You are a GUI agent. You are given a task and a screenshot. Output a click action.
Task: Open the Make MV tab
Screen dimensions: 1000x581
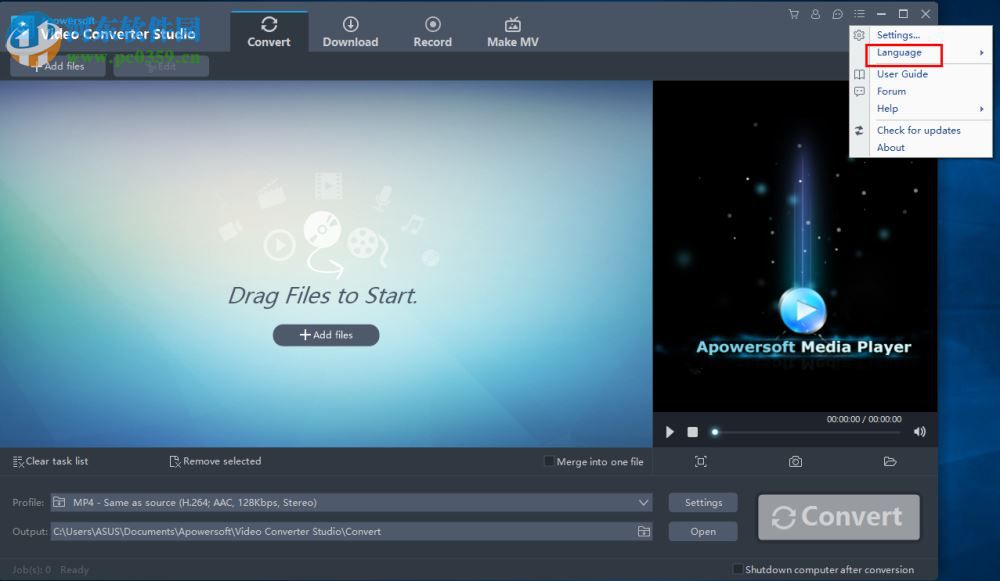[x=512, y=32]
